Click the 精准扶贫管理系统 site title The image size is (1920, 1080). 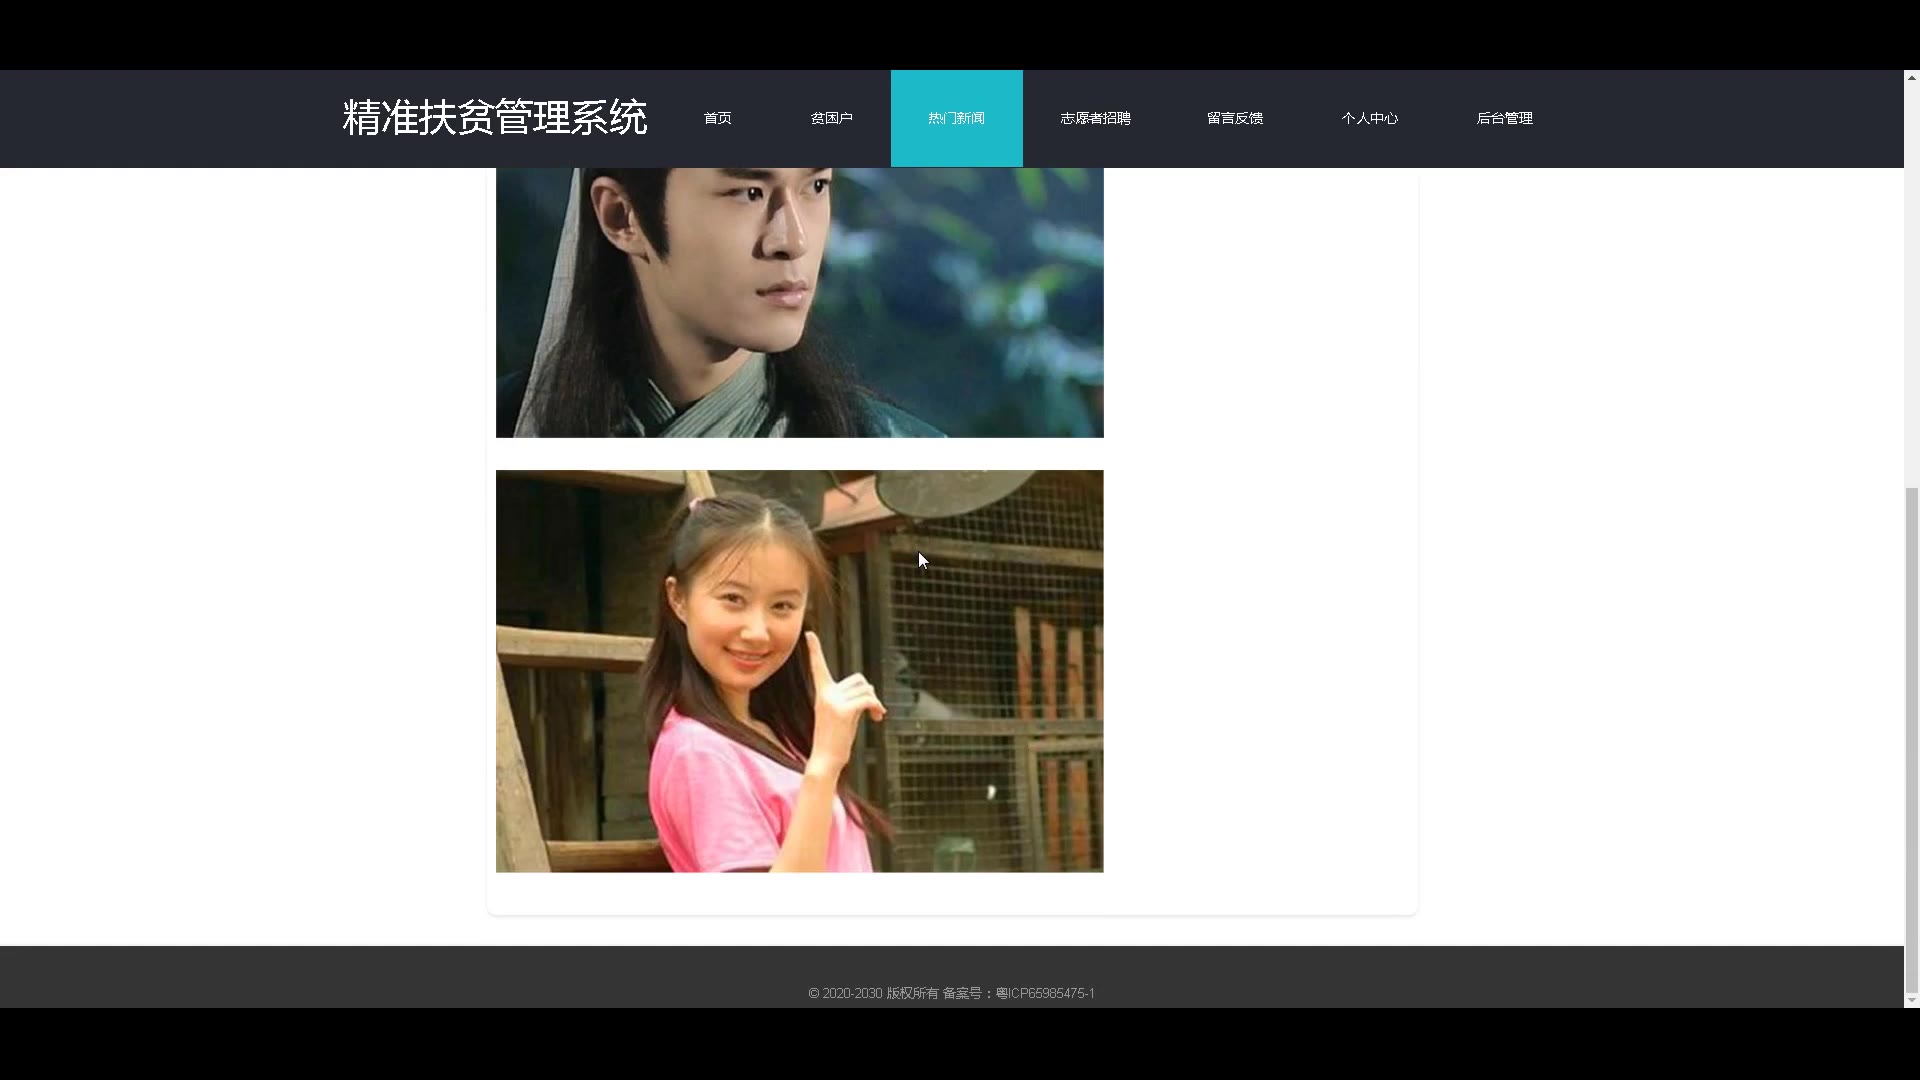point(495,118)
